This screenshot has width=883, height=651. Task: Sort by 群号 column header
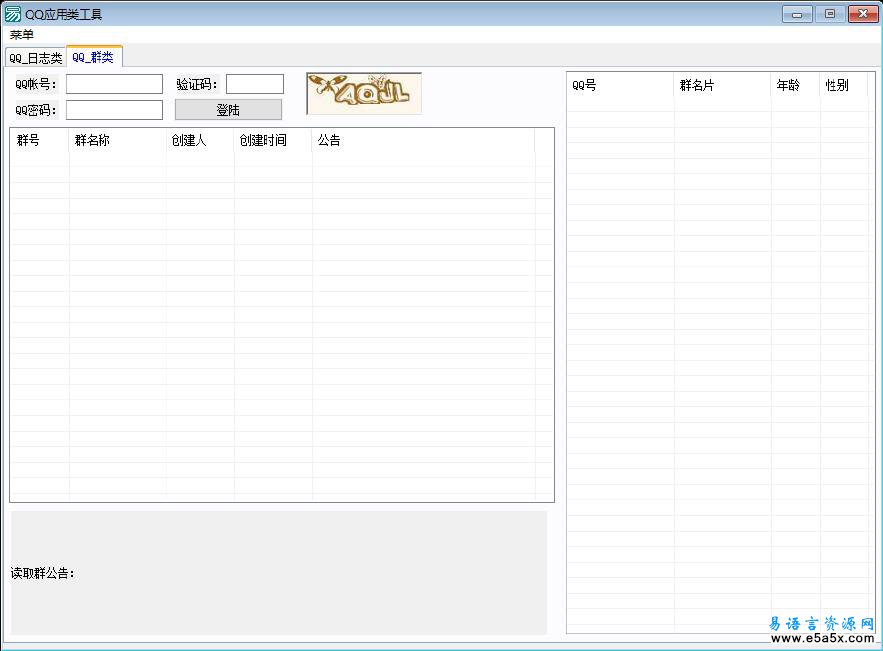39,140
